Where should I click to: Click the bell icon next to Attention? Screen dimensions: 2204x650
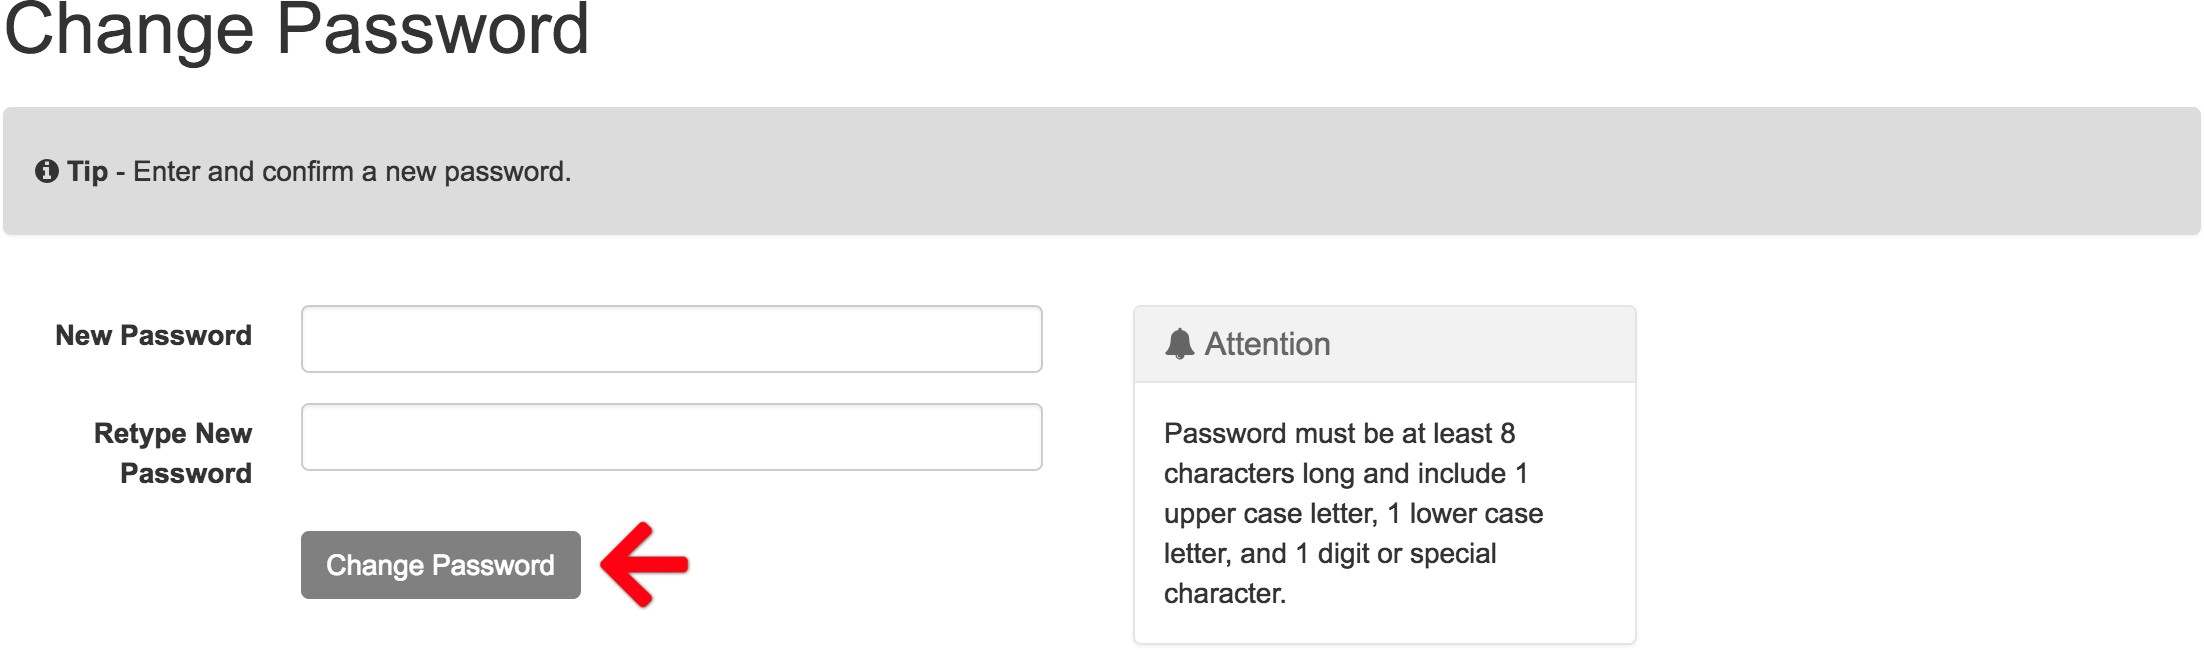pyautogui.click(x=1180, y=343)
